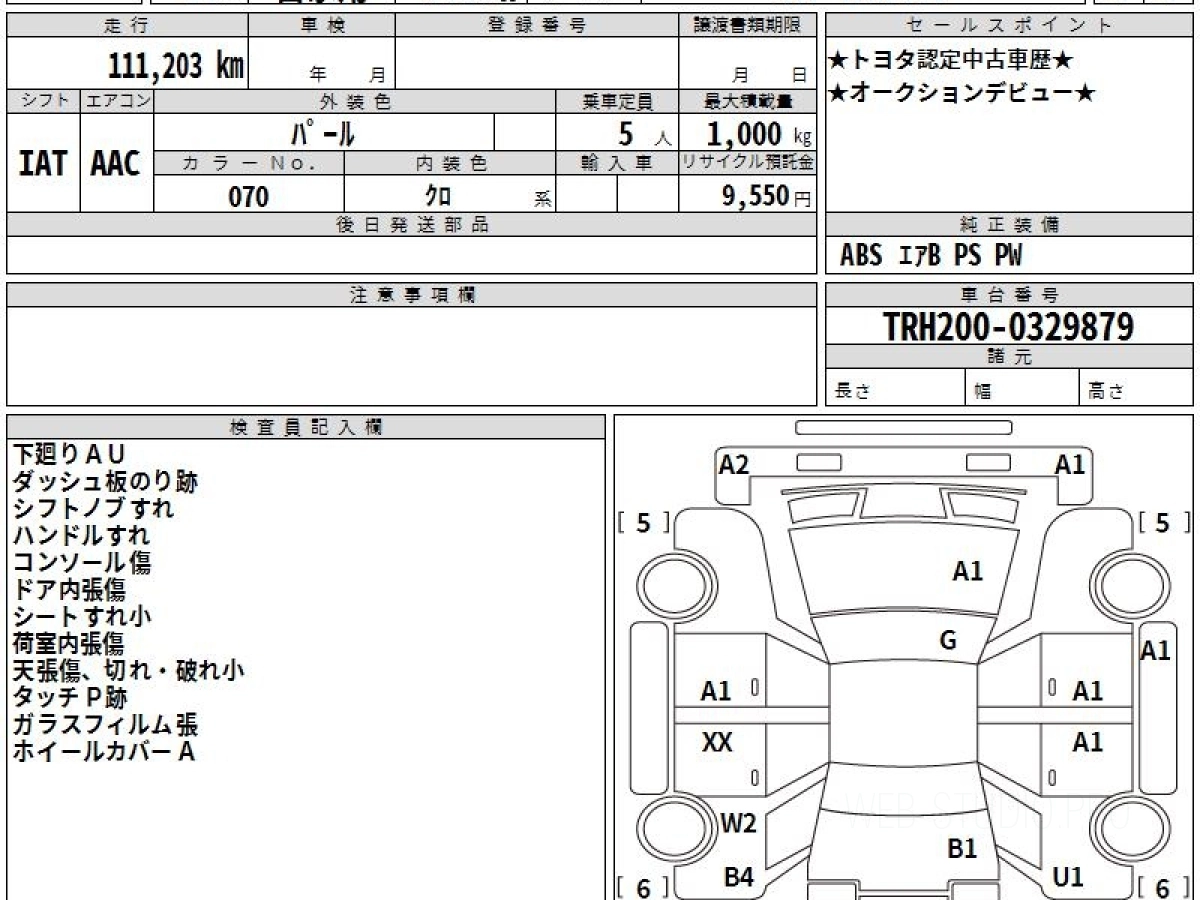The height and width of the screenshot is (900, 1200).
Task: Click the G mark on car diagram
Action: tap(948, 641)
